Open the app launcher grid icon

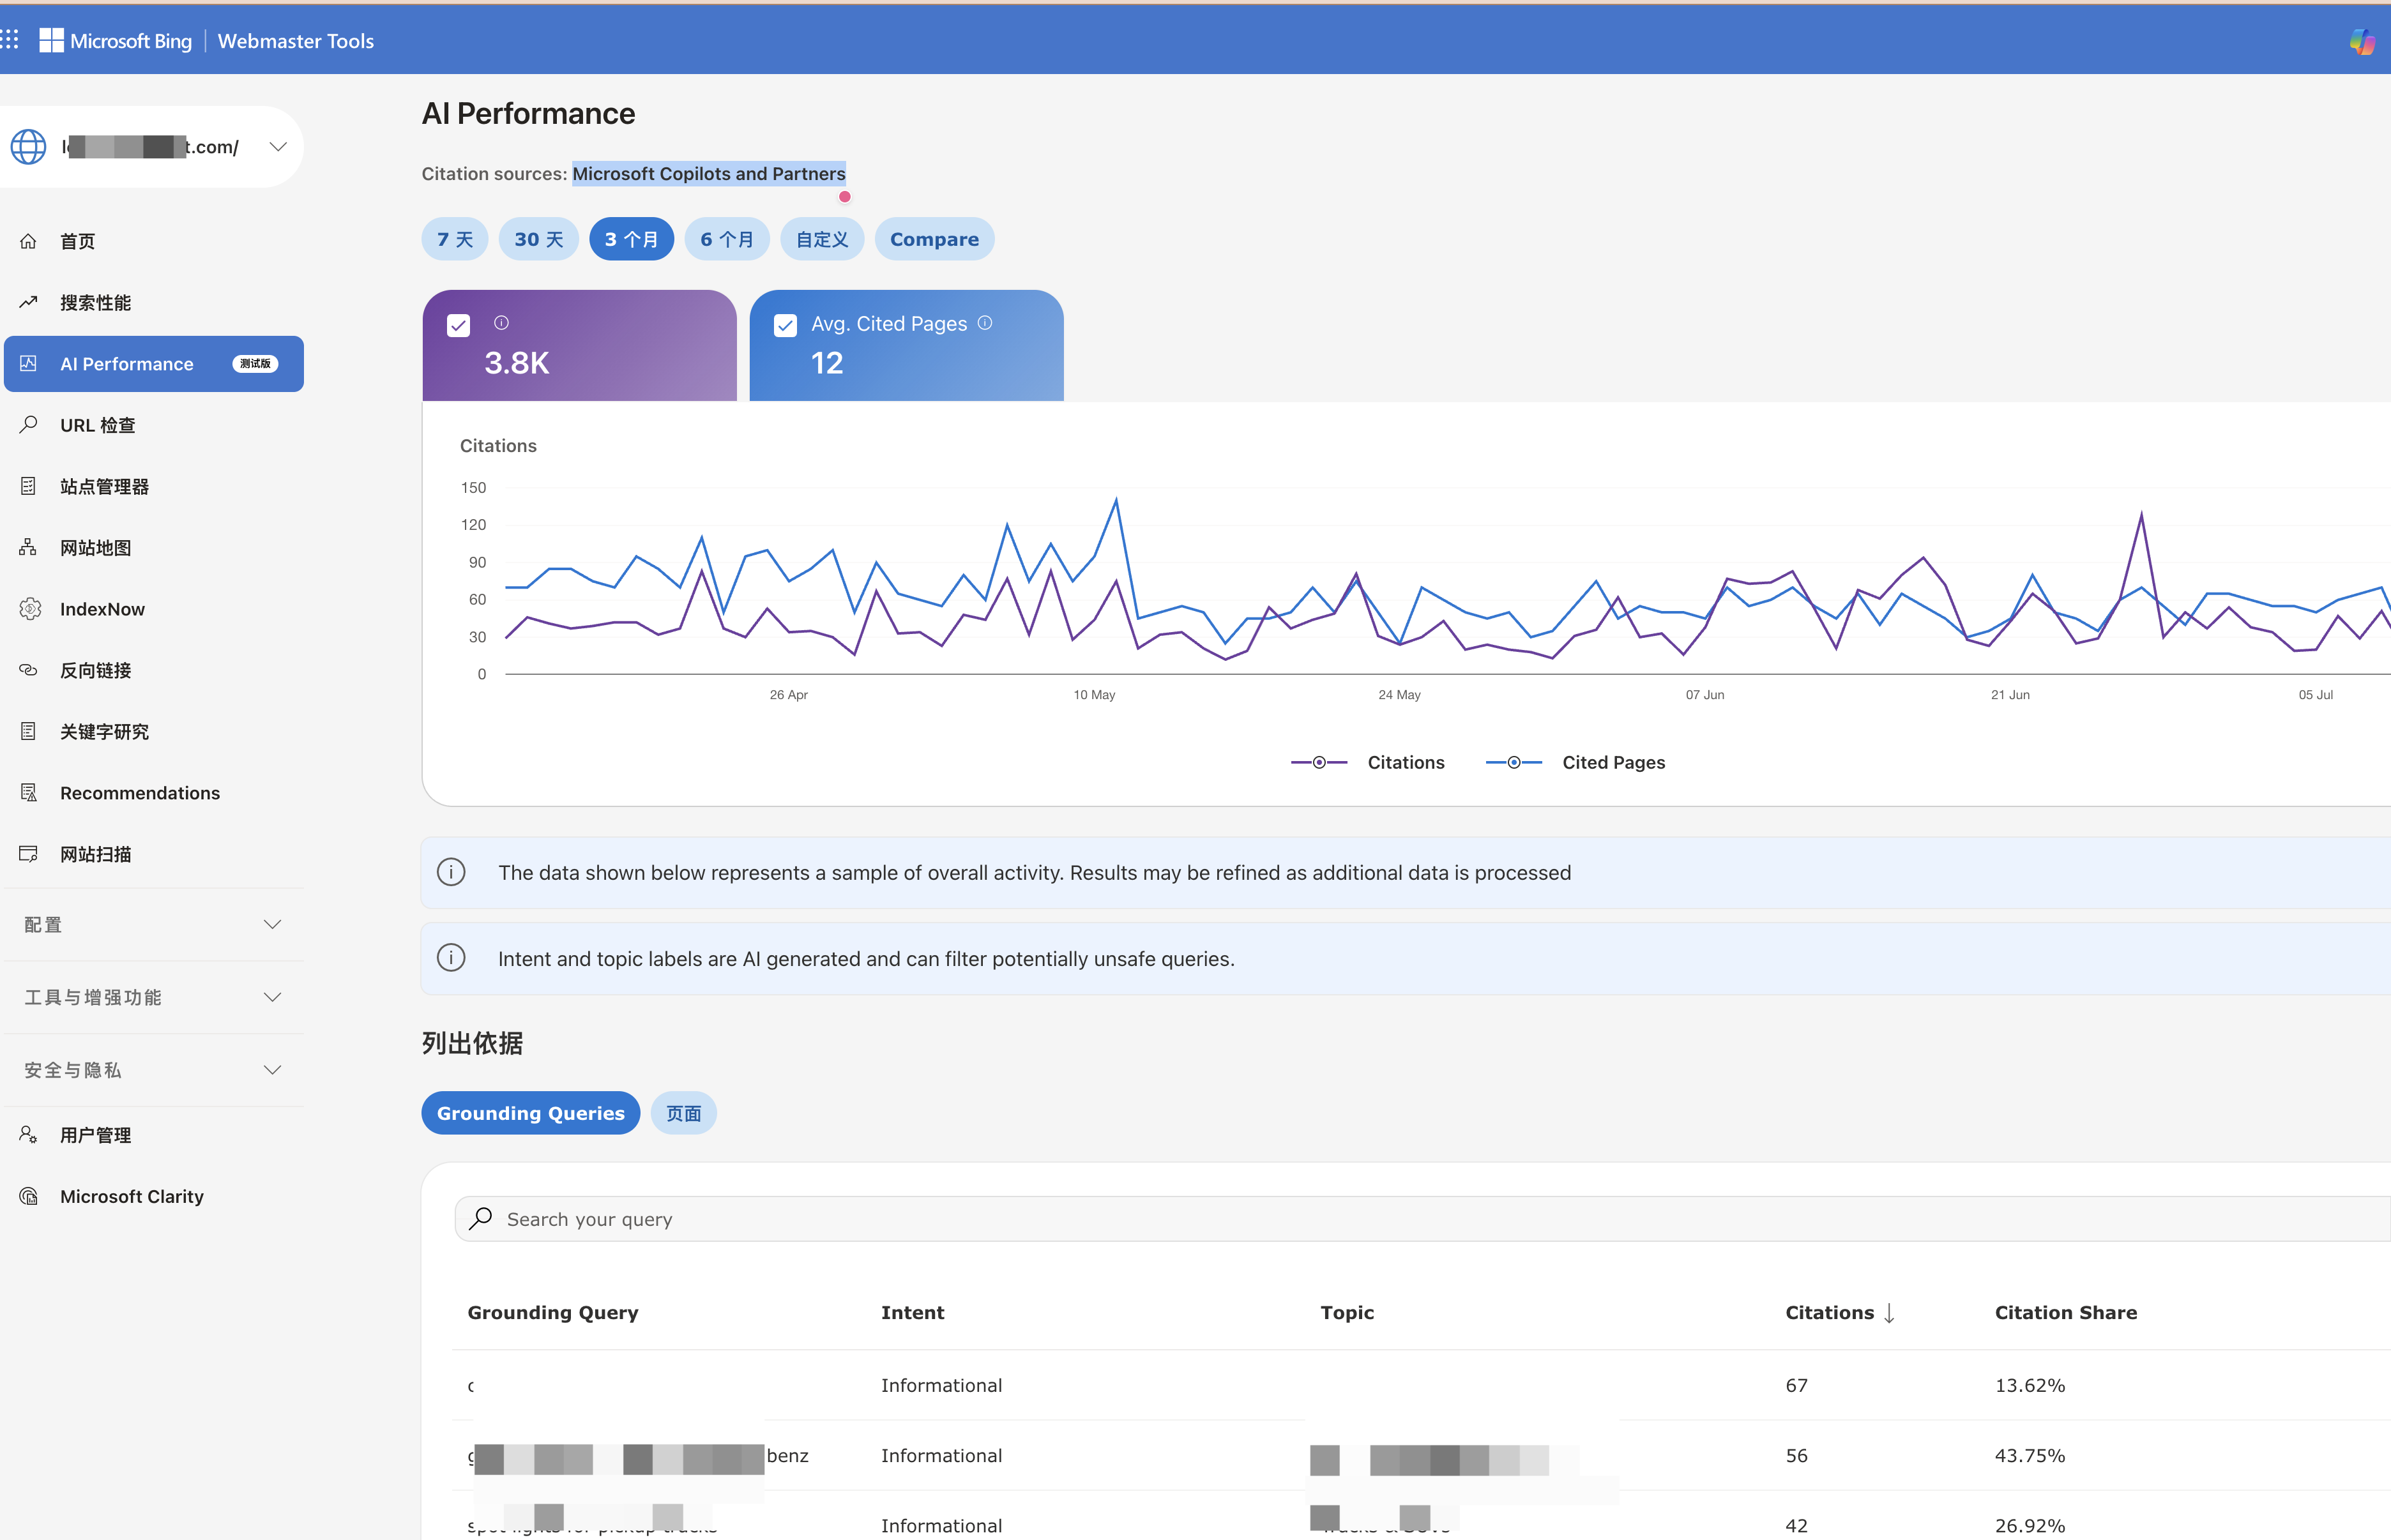pyautogui.click(x=10, y=40)
